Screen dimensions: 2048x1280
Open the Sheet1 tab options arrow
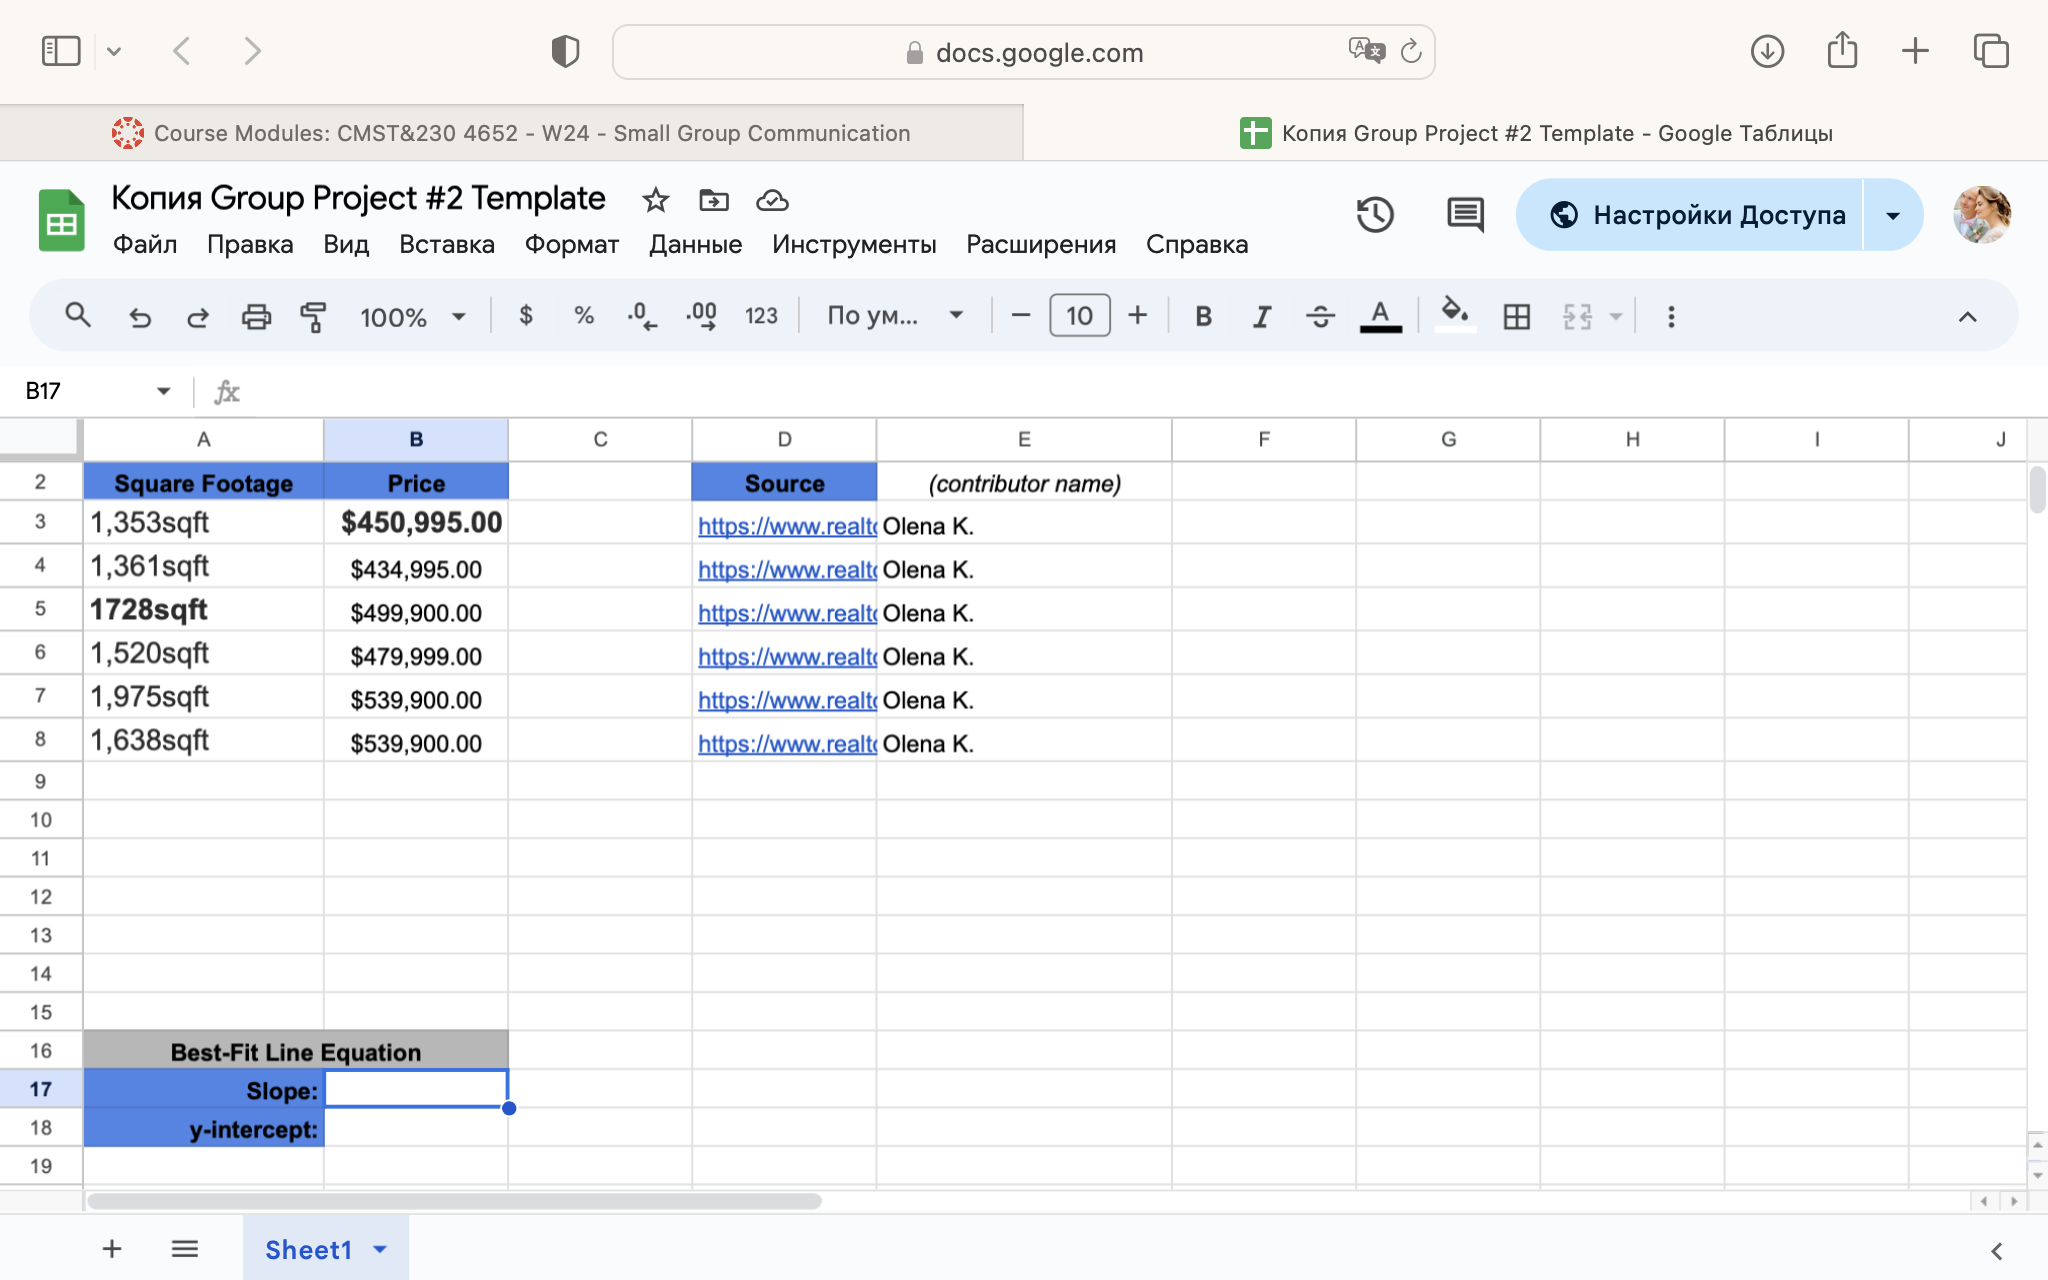tap(380, 1249)
